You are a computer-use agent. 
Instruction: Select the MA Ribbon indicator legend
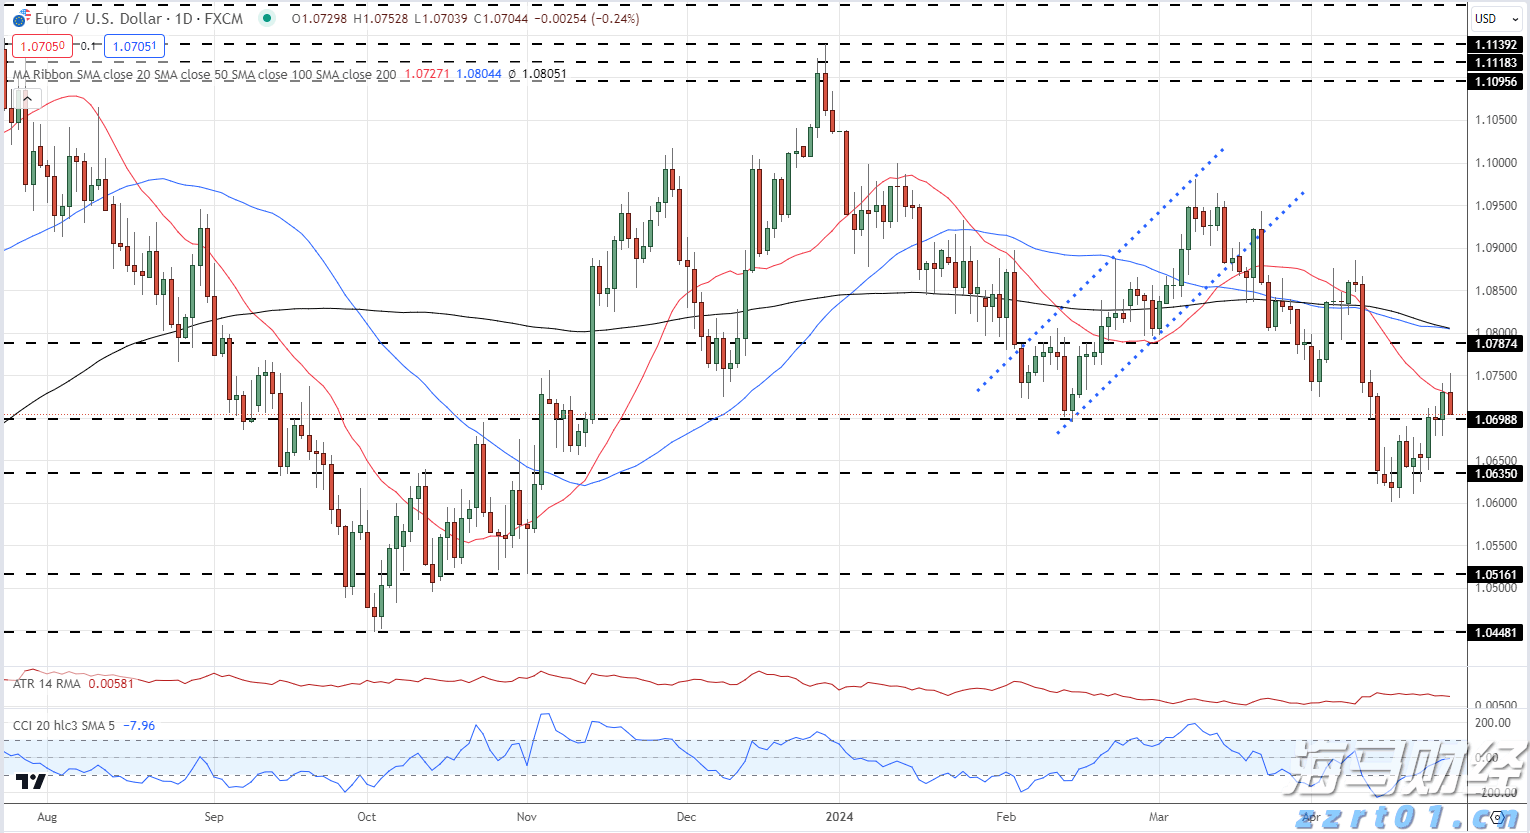pos(205,74)
